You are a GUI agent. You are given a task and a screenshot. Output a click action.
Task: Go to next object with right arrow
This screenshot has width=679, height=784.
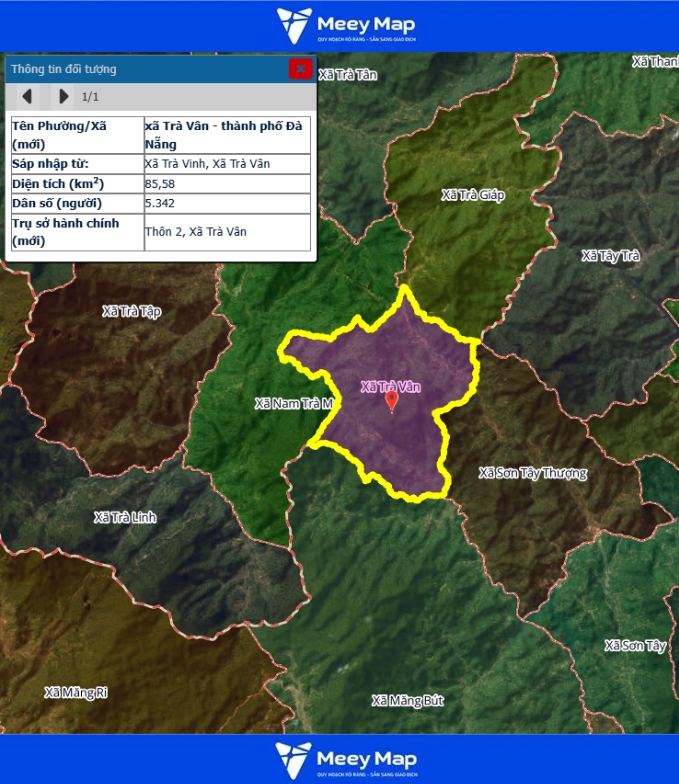pos(63,96)
